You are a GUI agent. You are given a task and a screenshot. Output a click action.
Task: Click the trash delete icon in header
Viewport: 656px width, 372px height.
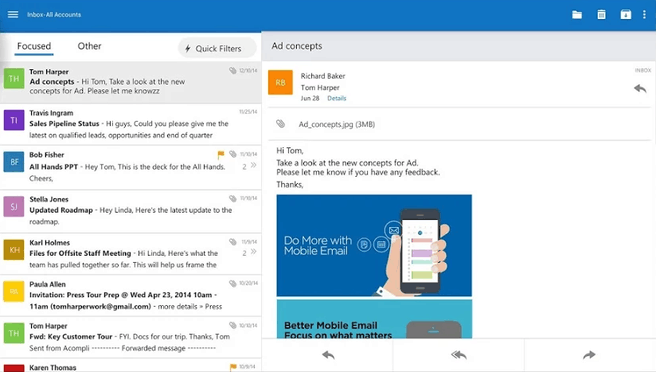[601, 15]
